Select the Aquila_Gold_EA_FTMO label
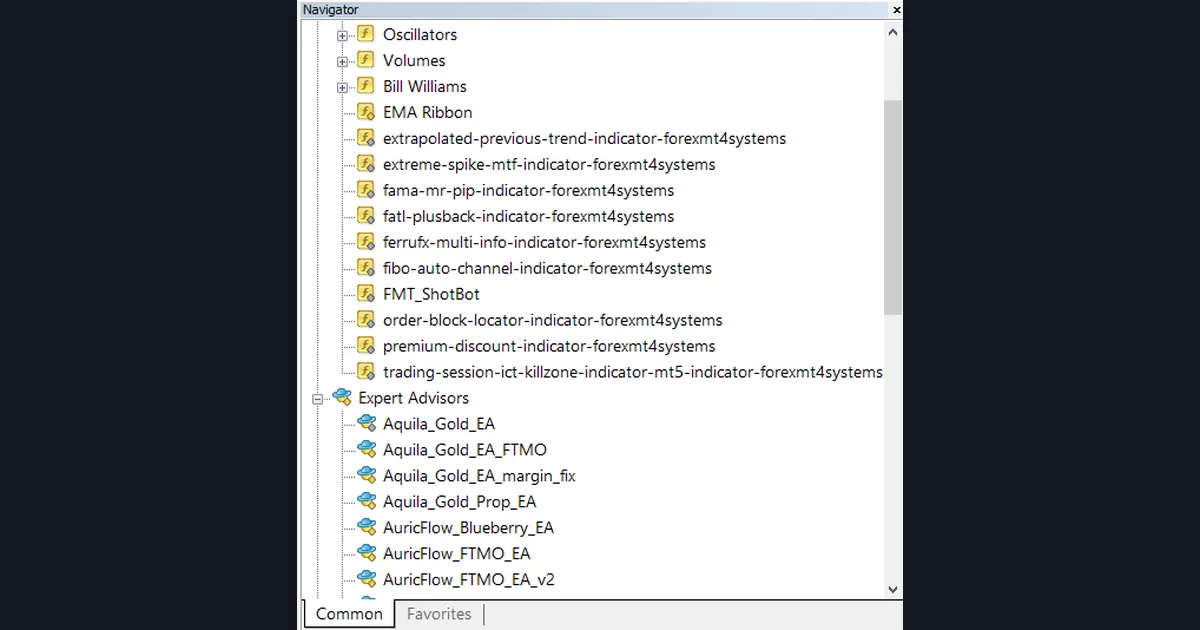1200x630 pixels. [465, 450]
